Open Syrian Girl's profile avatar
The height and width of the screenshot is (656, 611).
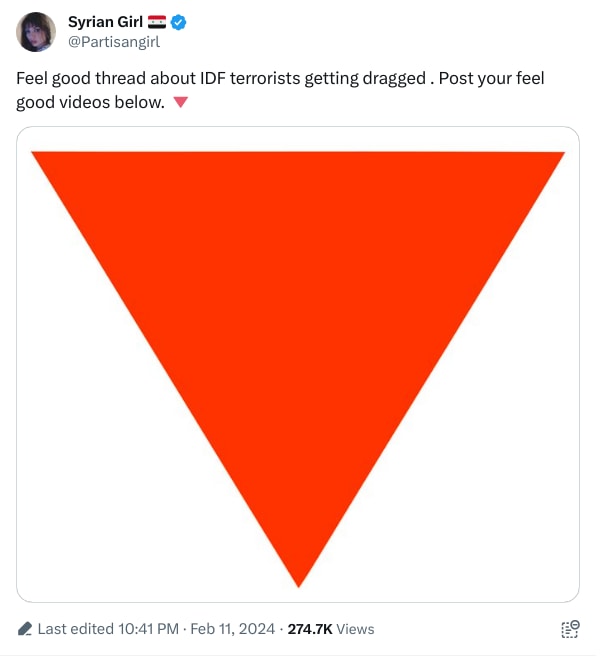(x=36, y=32)
